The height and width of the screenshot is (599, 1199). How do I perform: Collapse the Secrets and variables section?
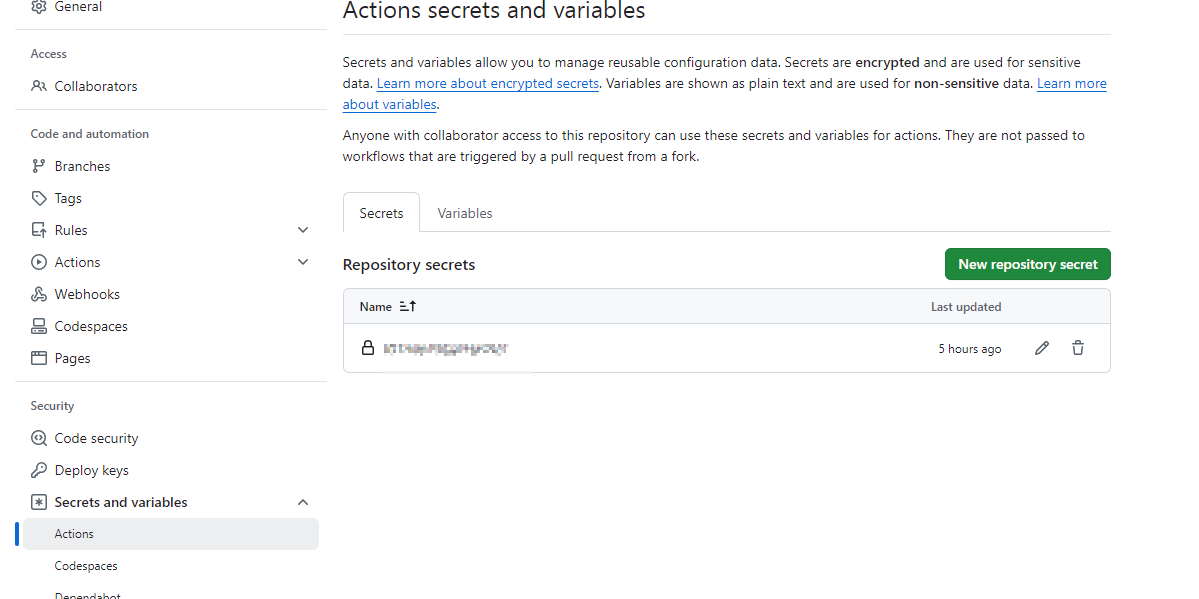(x=303, y=502)
